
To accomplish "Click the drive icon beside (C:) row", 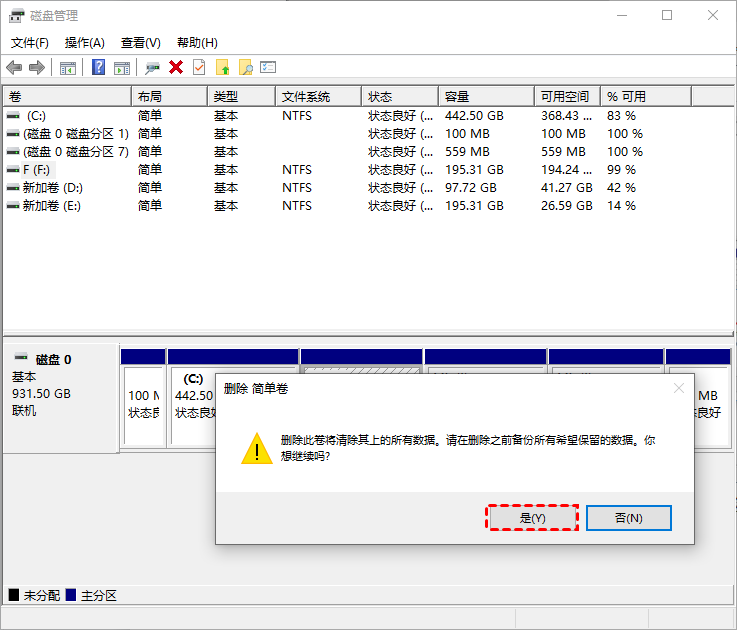I will (x=13, y=115).
